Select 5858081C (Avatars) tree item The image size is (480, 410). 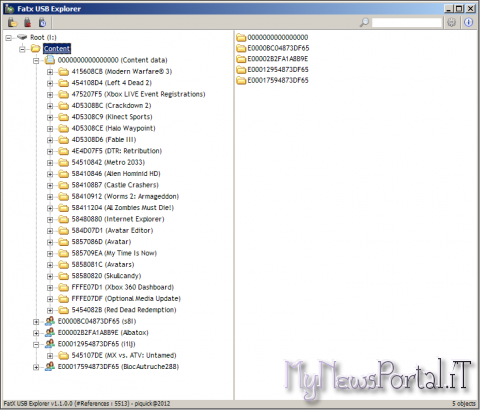(103, 264)
